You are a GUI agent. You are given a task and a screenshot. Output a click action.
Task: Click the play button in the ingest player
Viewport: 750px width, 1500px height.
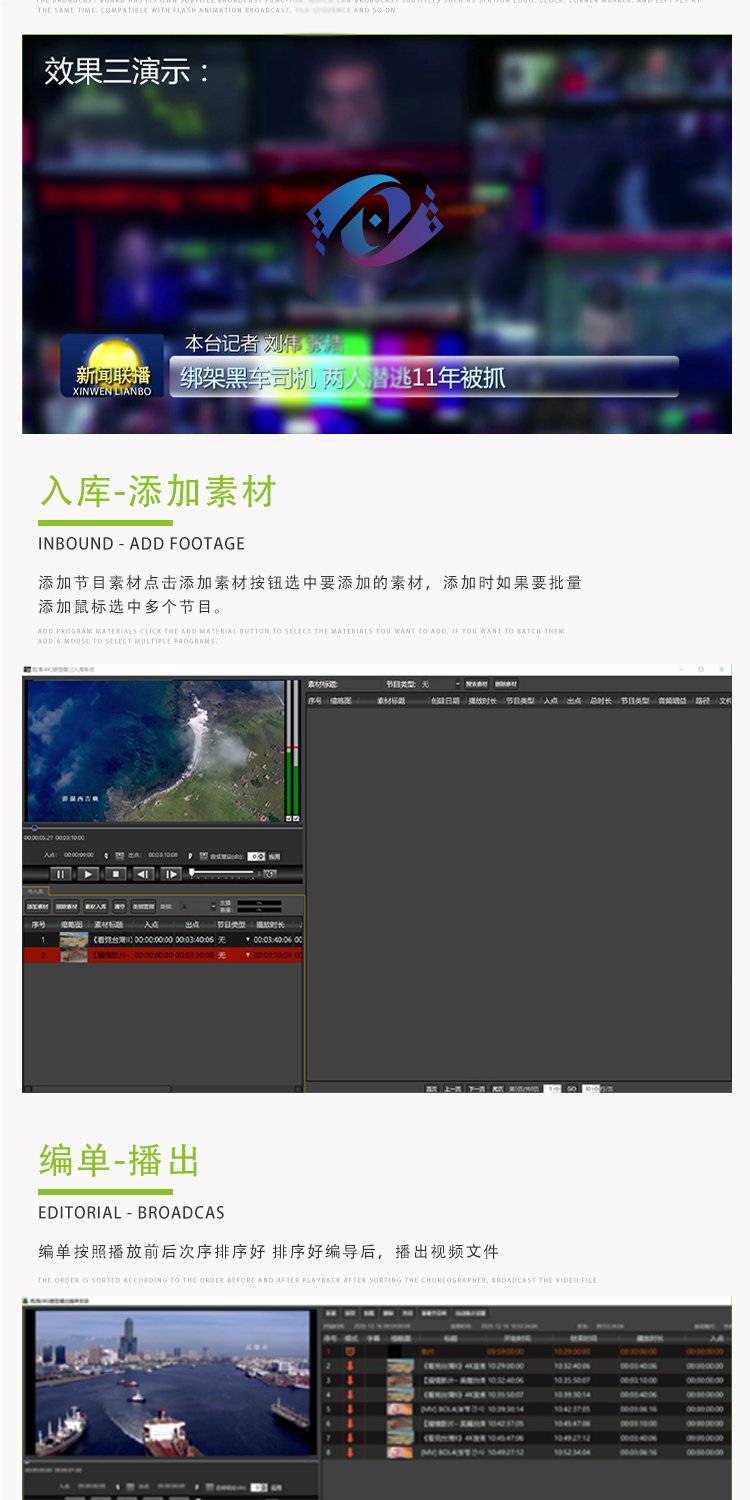[x=88, y=874]
